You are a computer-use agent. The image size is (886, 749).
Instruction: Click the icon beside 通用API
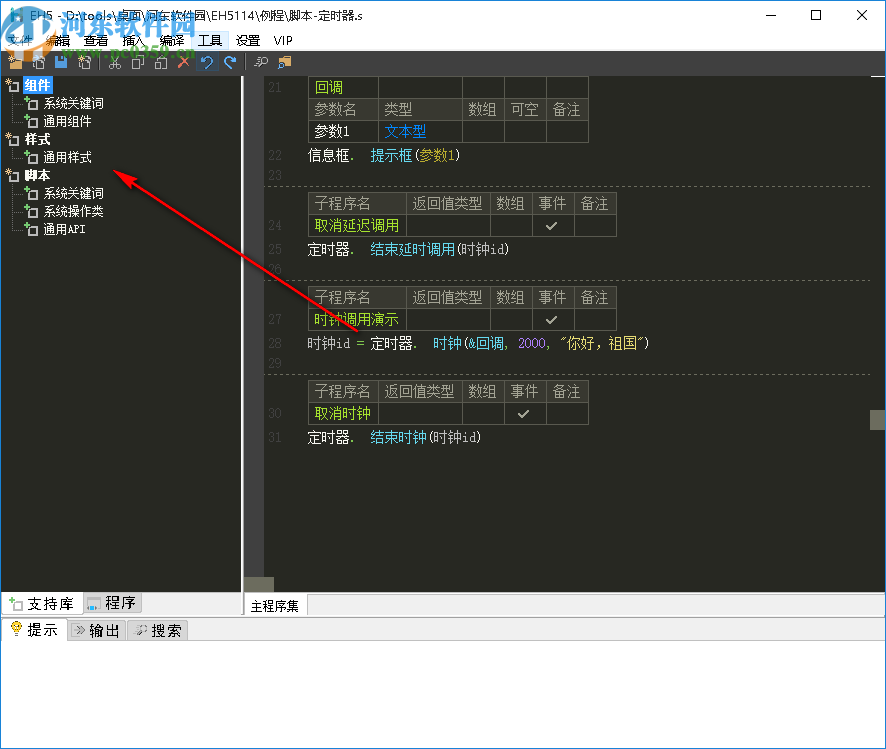tap(31, 229)
